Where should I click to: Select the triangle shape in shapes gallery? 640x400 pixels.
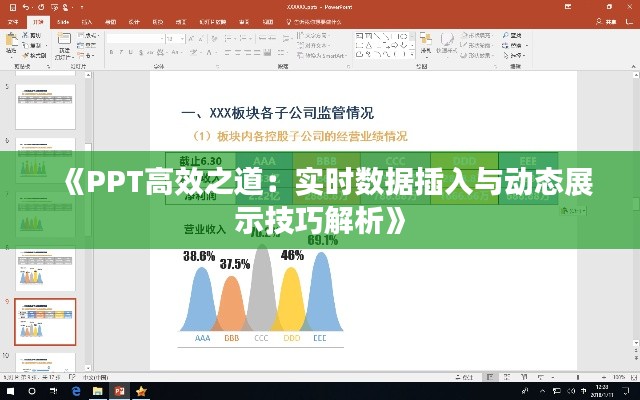click(369, 45)
